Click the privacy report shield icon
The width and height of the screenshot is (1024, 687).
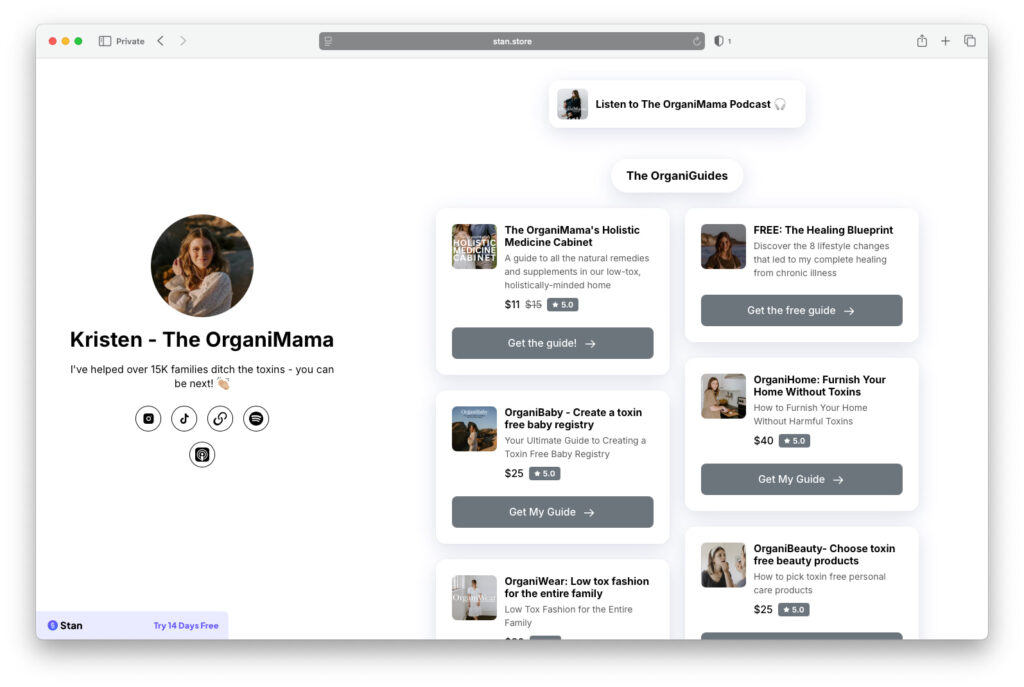click(718, 41)
